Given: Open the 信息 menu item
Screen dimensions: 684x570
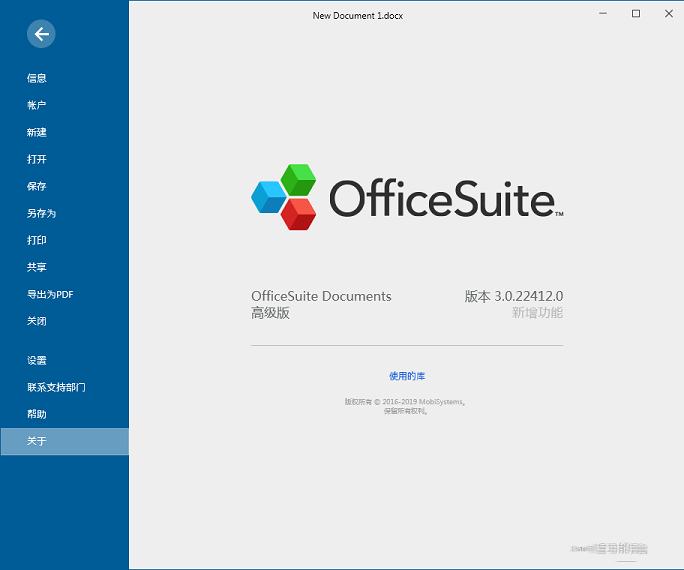Looking at the screenshot, I should tap(37, 78).
